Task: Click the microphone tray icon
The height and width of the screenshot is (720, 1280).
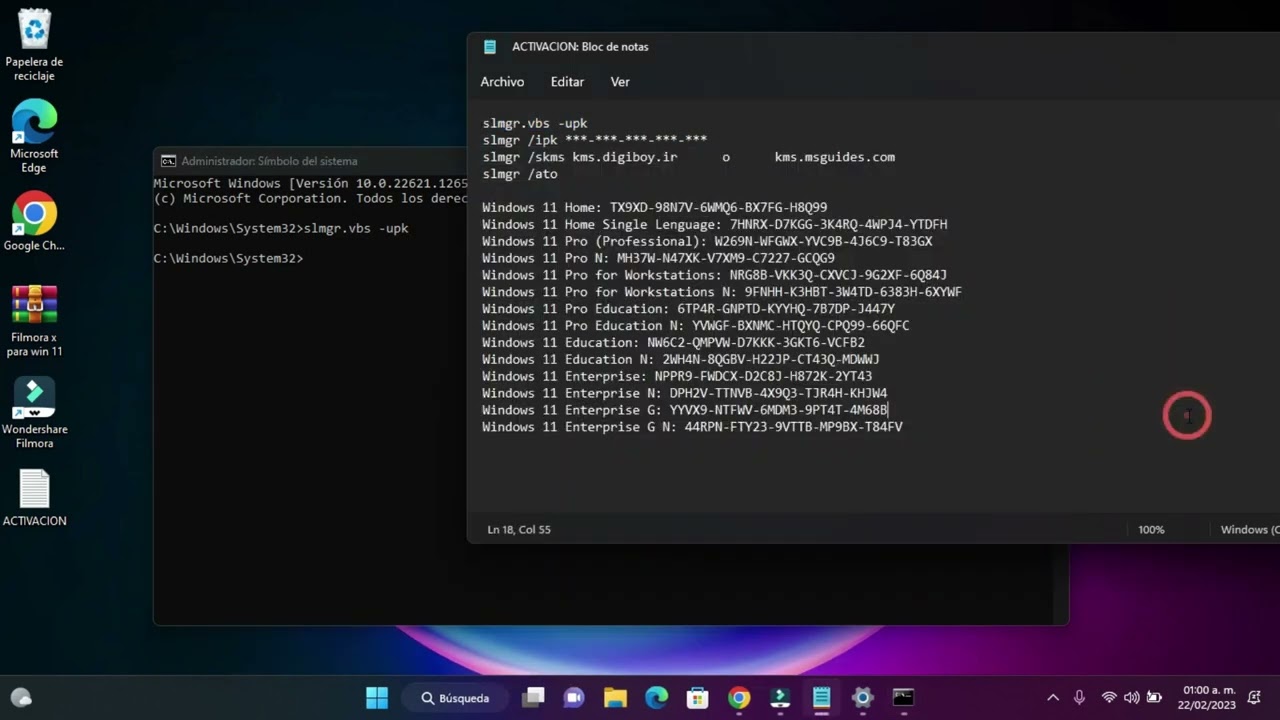Action: pyautogui.click(x=1080, y=698)
